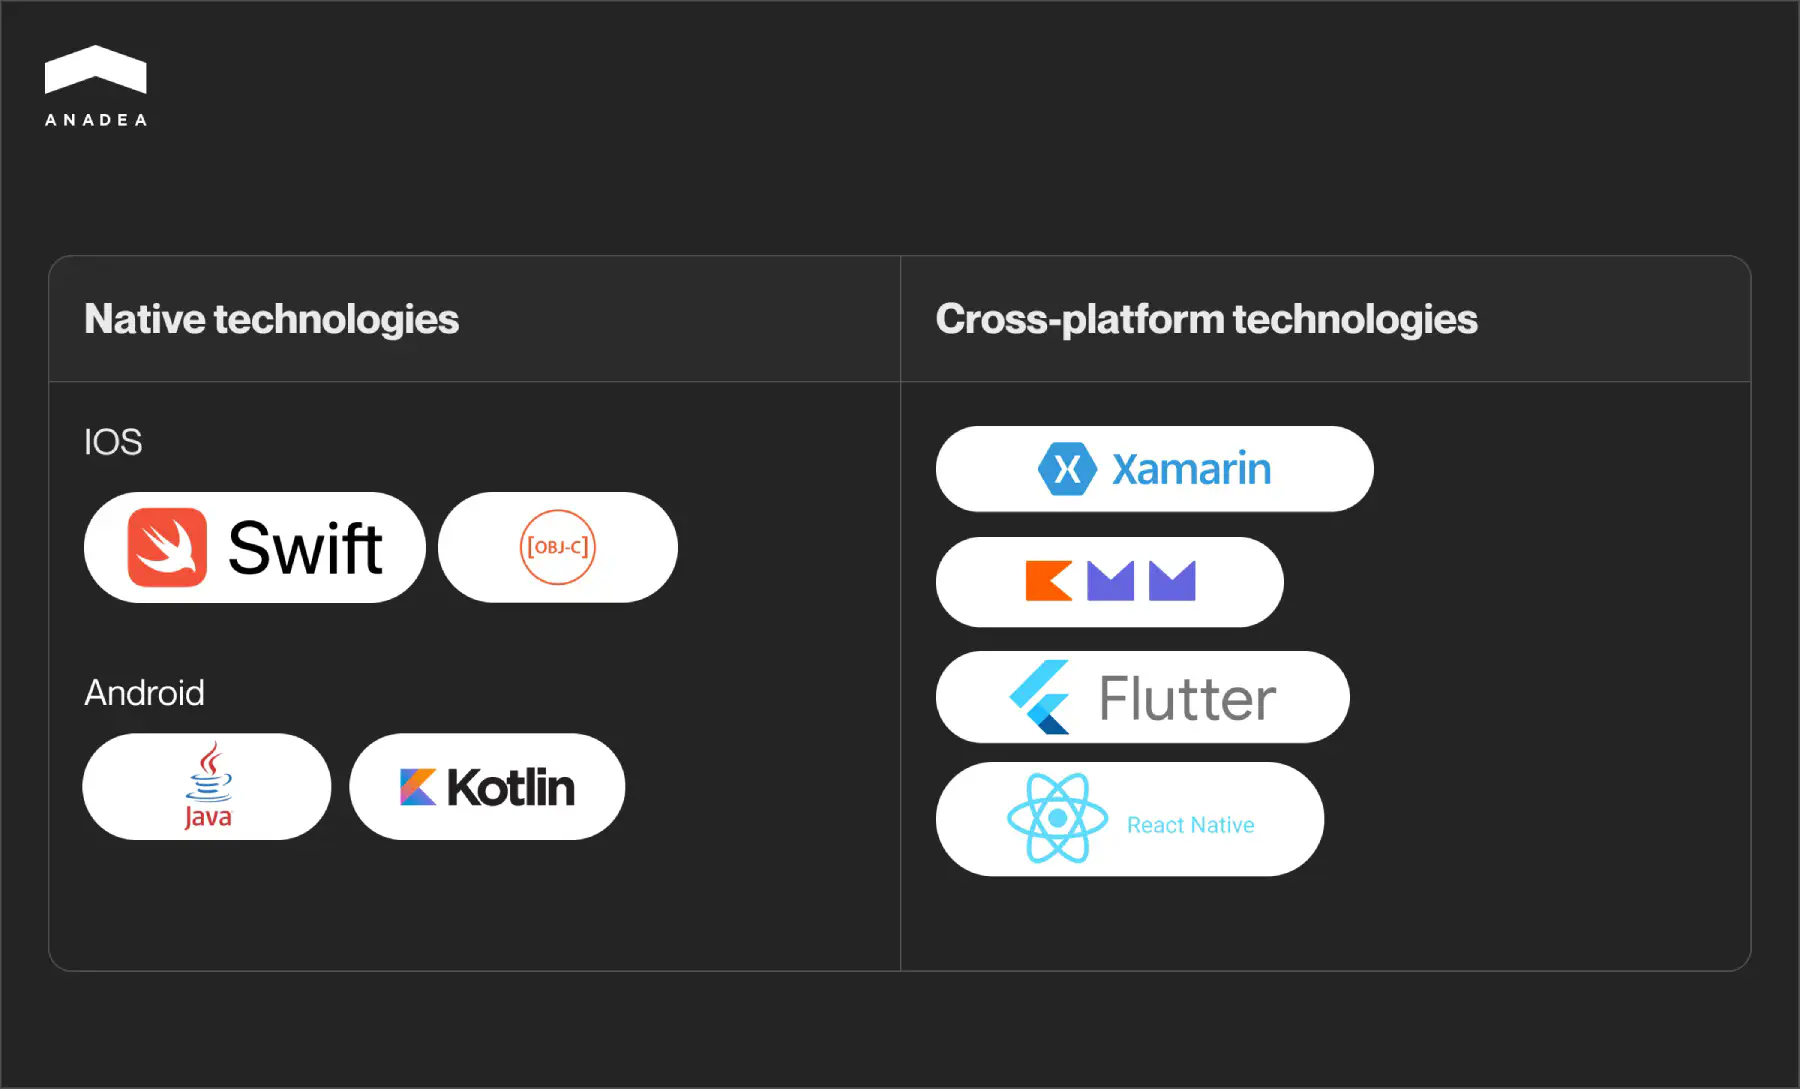The height and width of the screenshot is (1089, 1800).
Task: Select the "Native technologies" column header
Action: [x=271, y=319]
